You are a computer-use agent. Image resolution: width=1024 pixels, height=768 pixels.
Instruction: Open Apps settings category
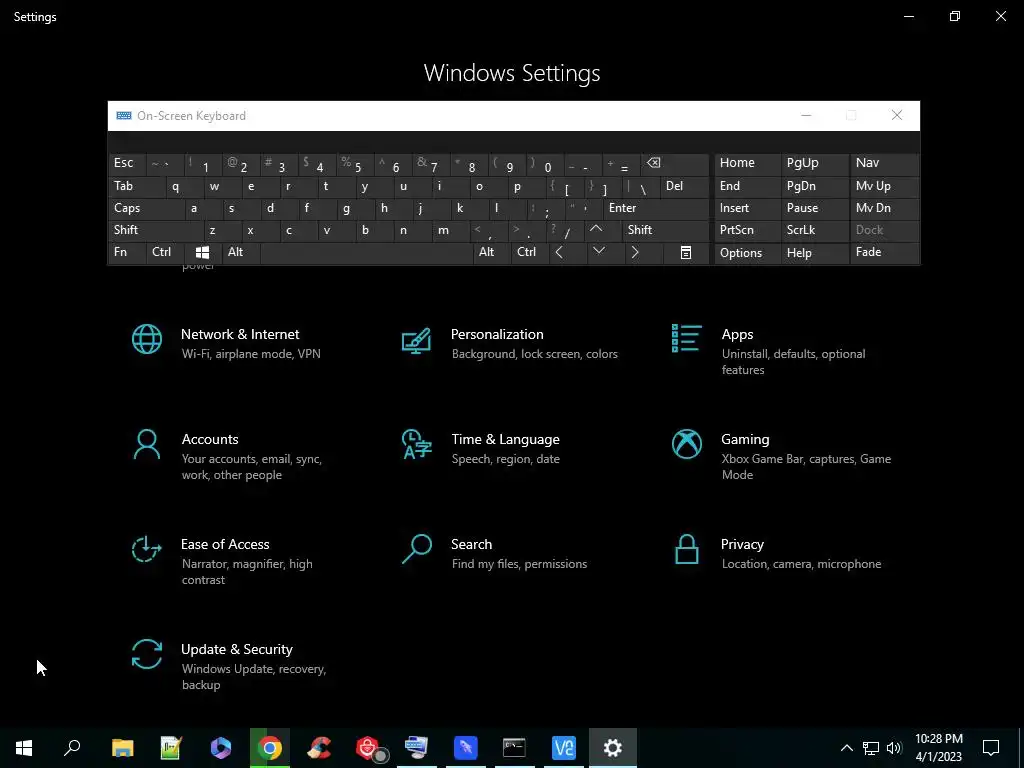tap(769, 351)
